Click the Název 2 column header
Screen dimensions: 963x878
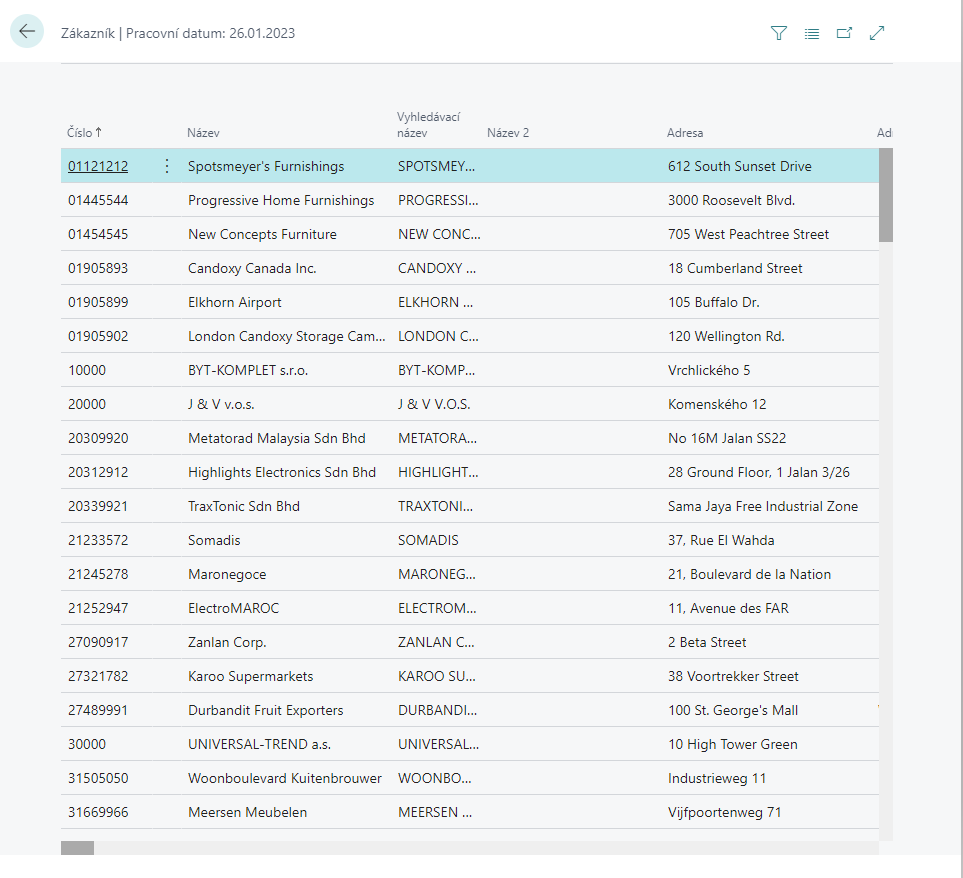tap(508, 133)
